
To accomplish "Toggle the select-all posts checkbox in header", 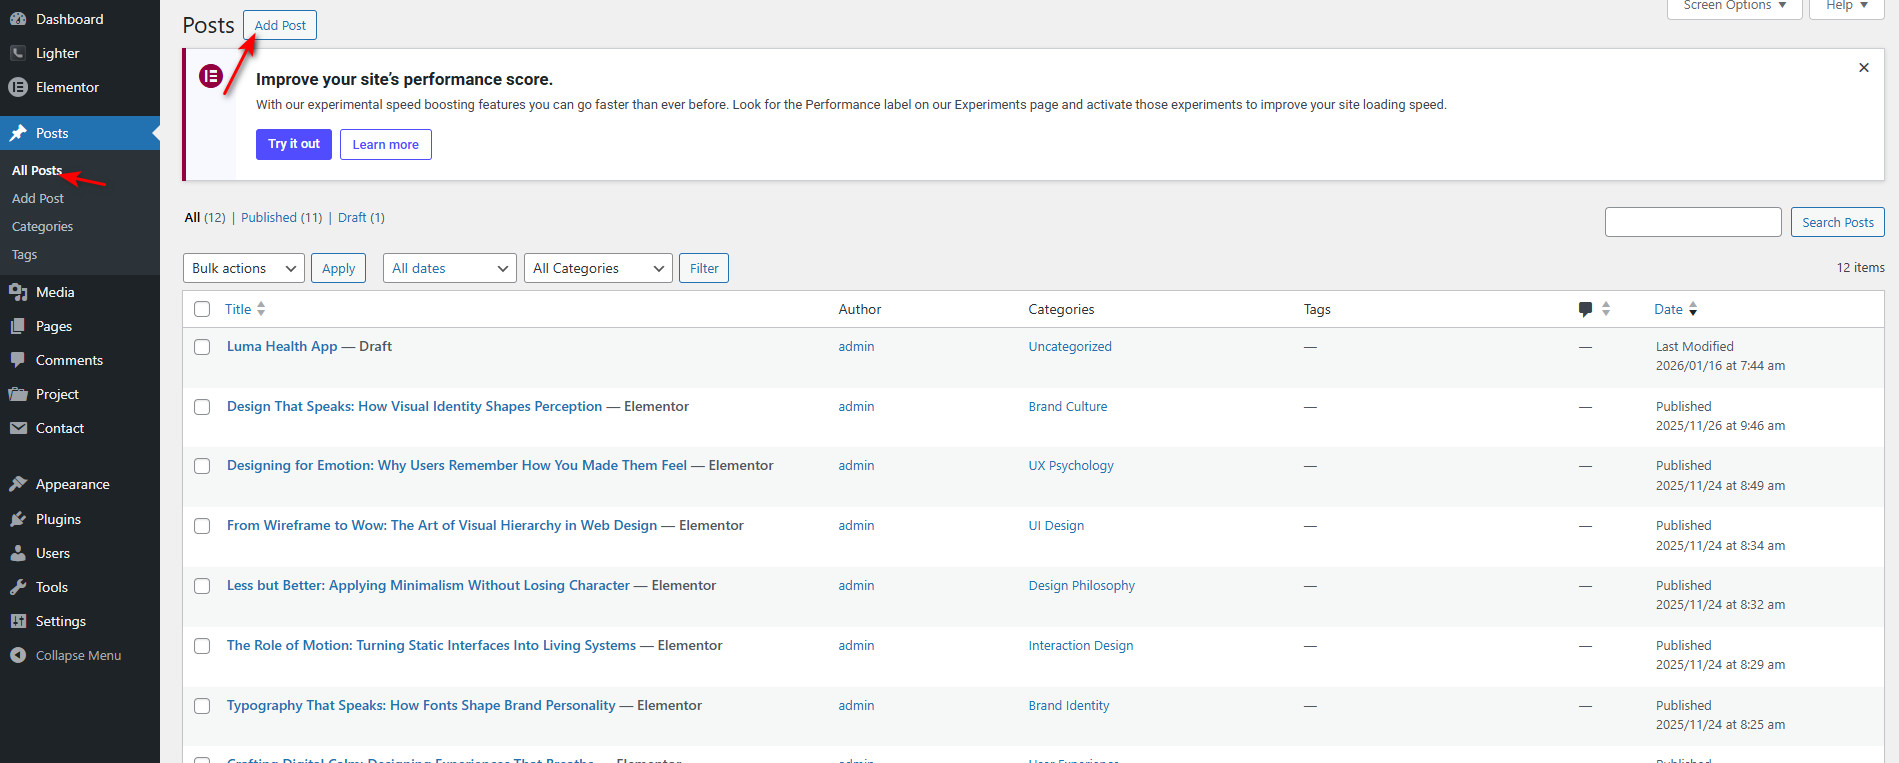I will [x=202, y=309].
